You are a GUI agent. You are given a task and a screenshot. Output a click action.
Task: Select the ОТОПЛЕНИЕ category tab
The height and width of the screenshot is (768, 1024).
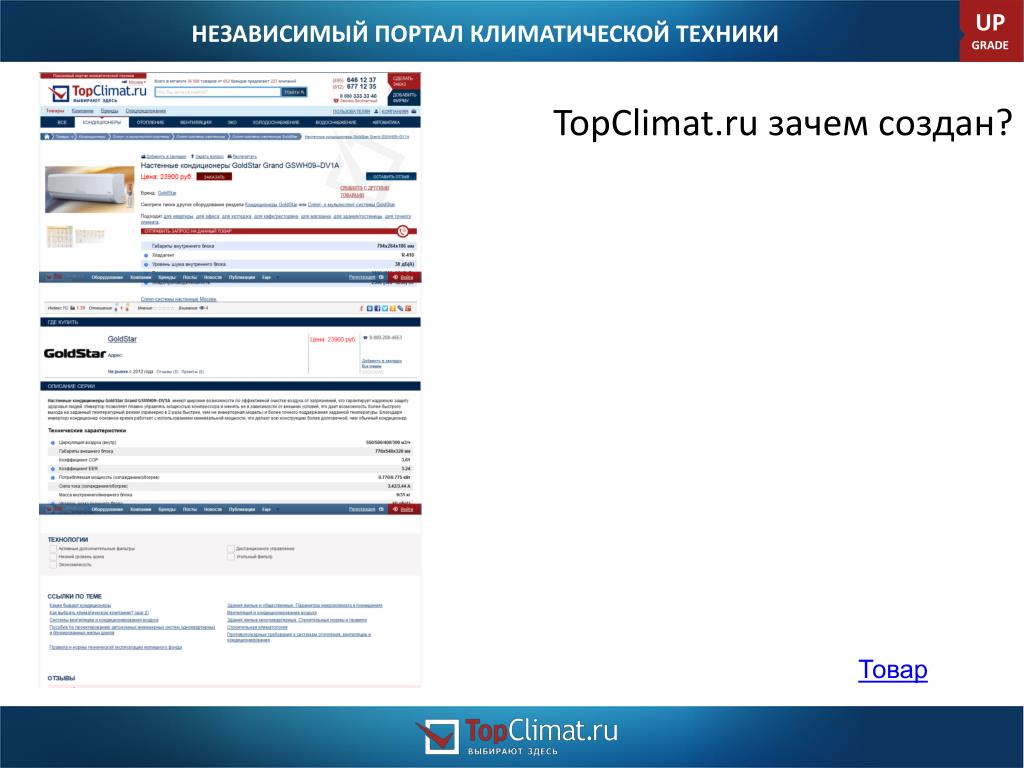pos(150,122)
